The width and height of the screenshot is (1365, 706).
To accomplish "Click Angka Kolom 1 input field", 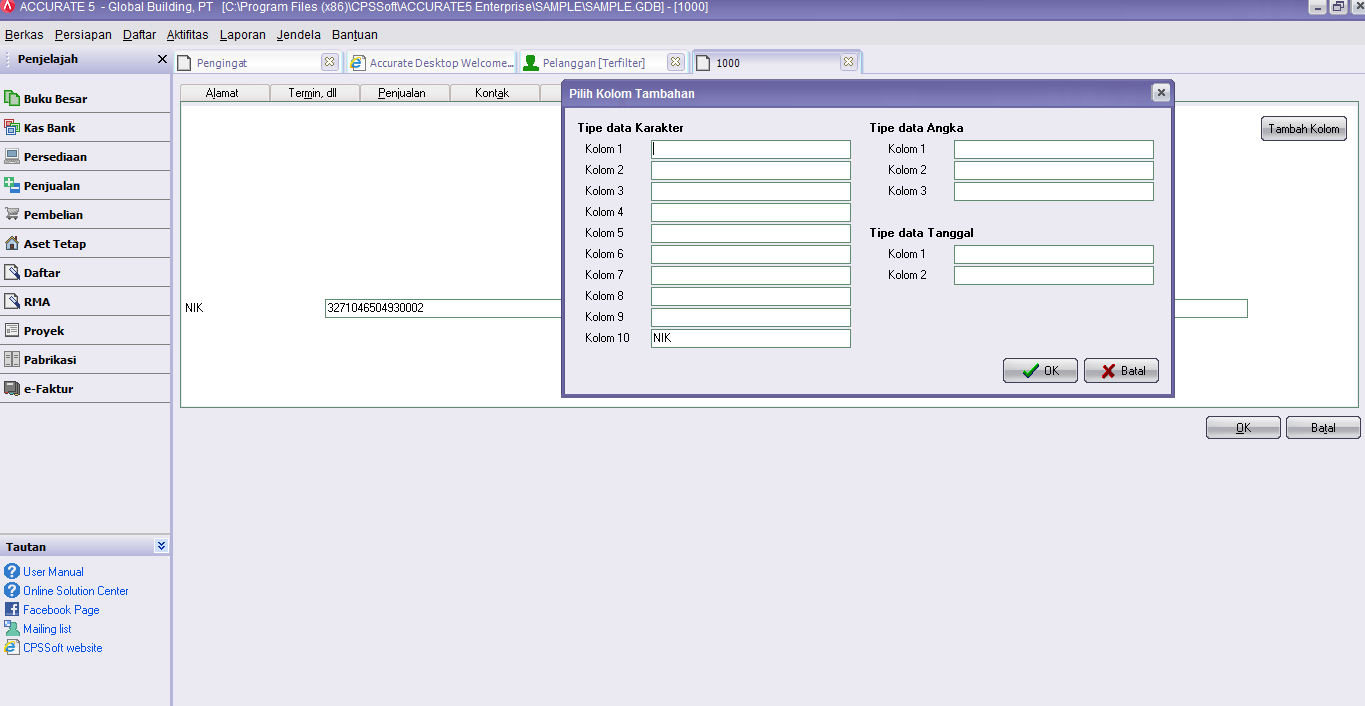I will point(1054,149).
